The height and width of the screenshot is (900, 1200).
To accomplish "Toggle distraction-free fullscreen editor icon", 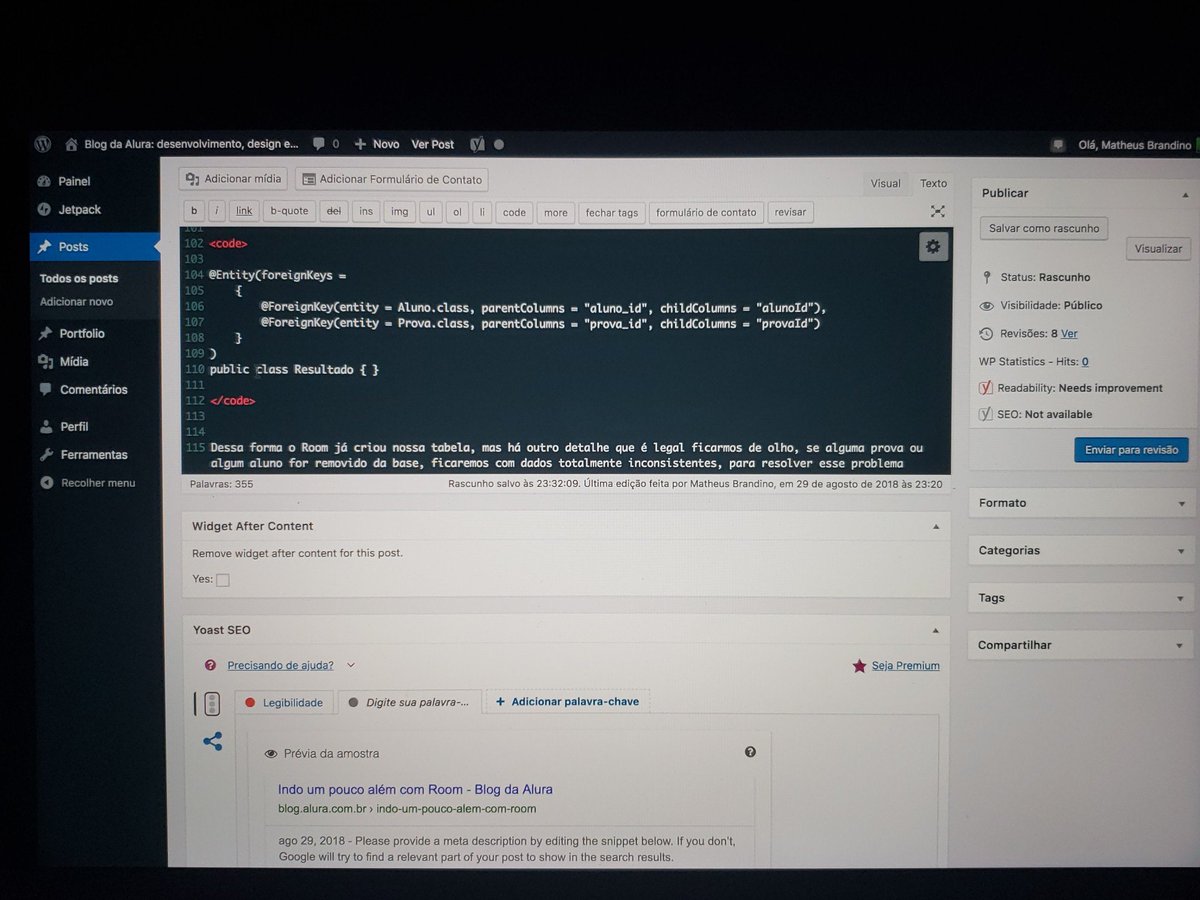I will click(937, 211).
